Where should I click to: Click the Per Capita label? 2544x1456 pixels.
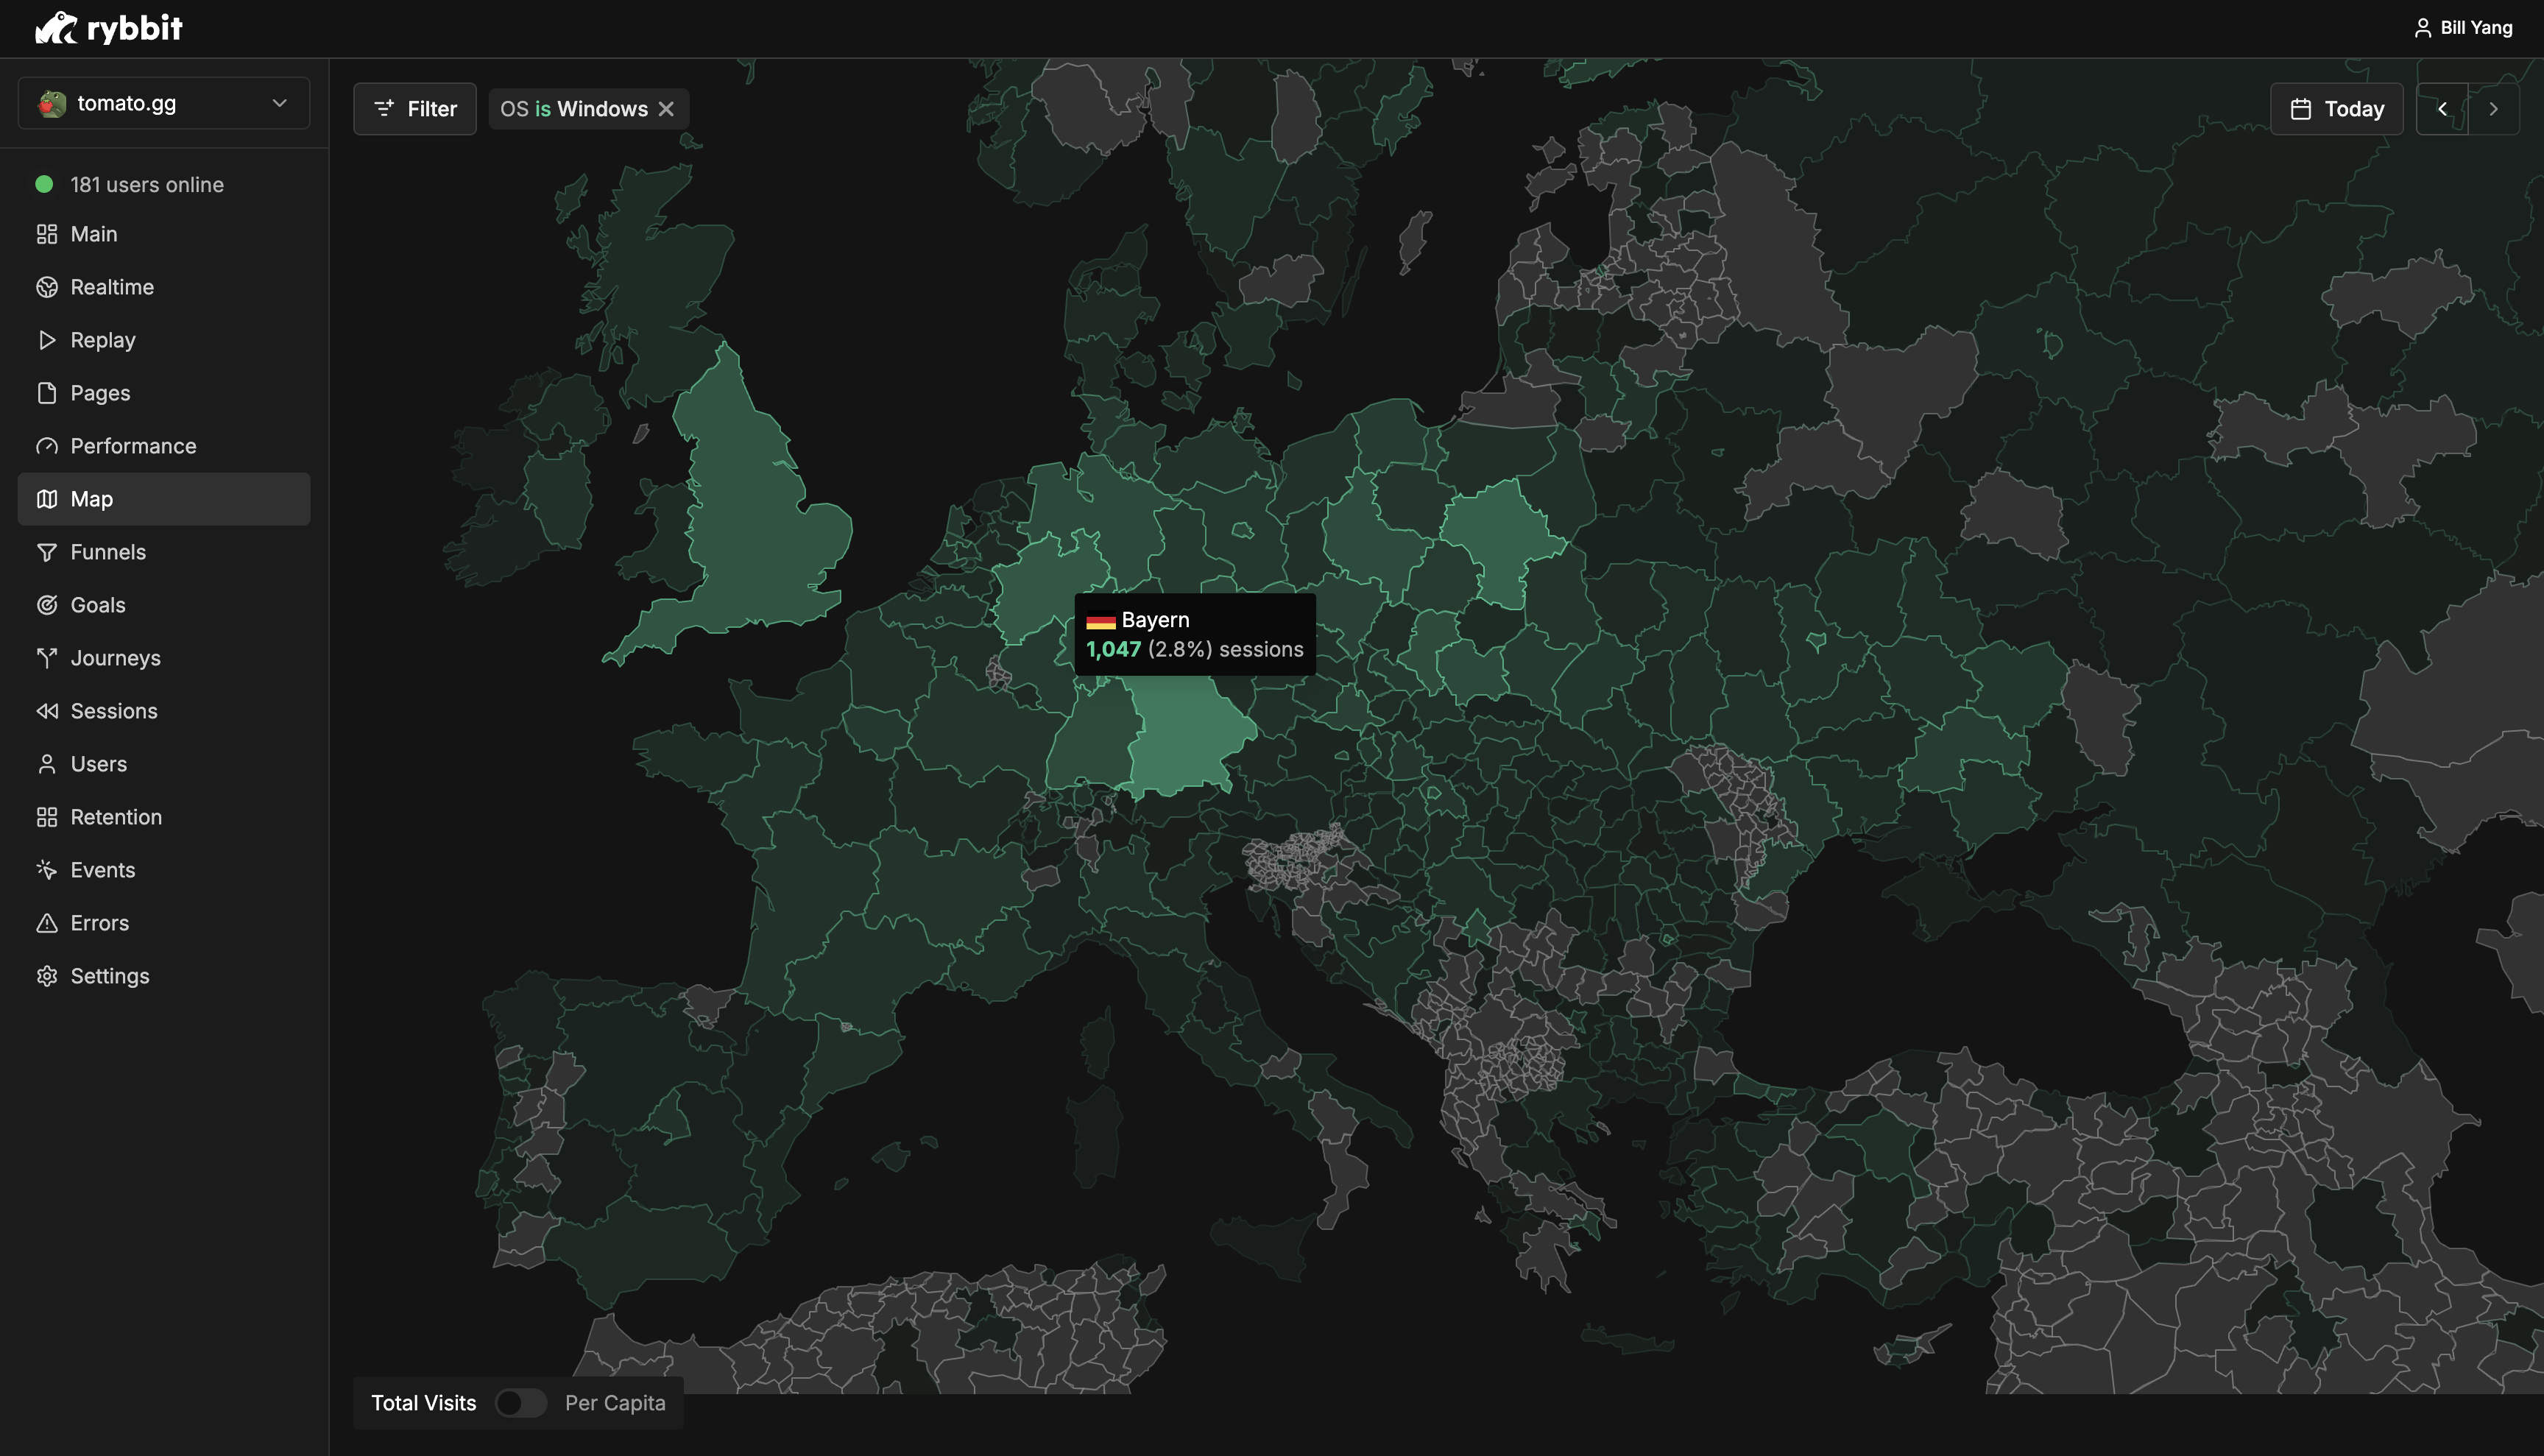pos(615,1403)
